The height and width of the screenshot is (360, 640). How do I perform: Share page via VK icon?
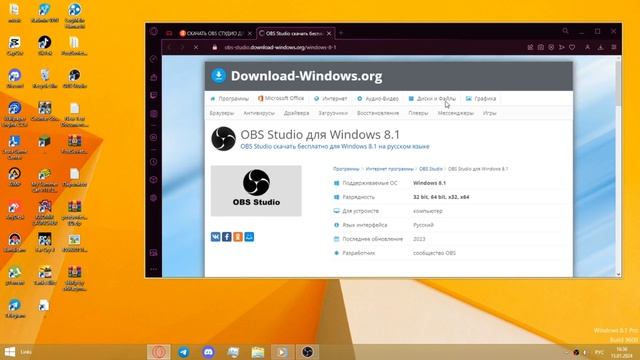(216, 237)
